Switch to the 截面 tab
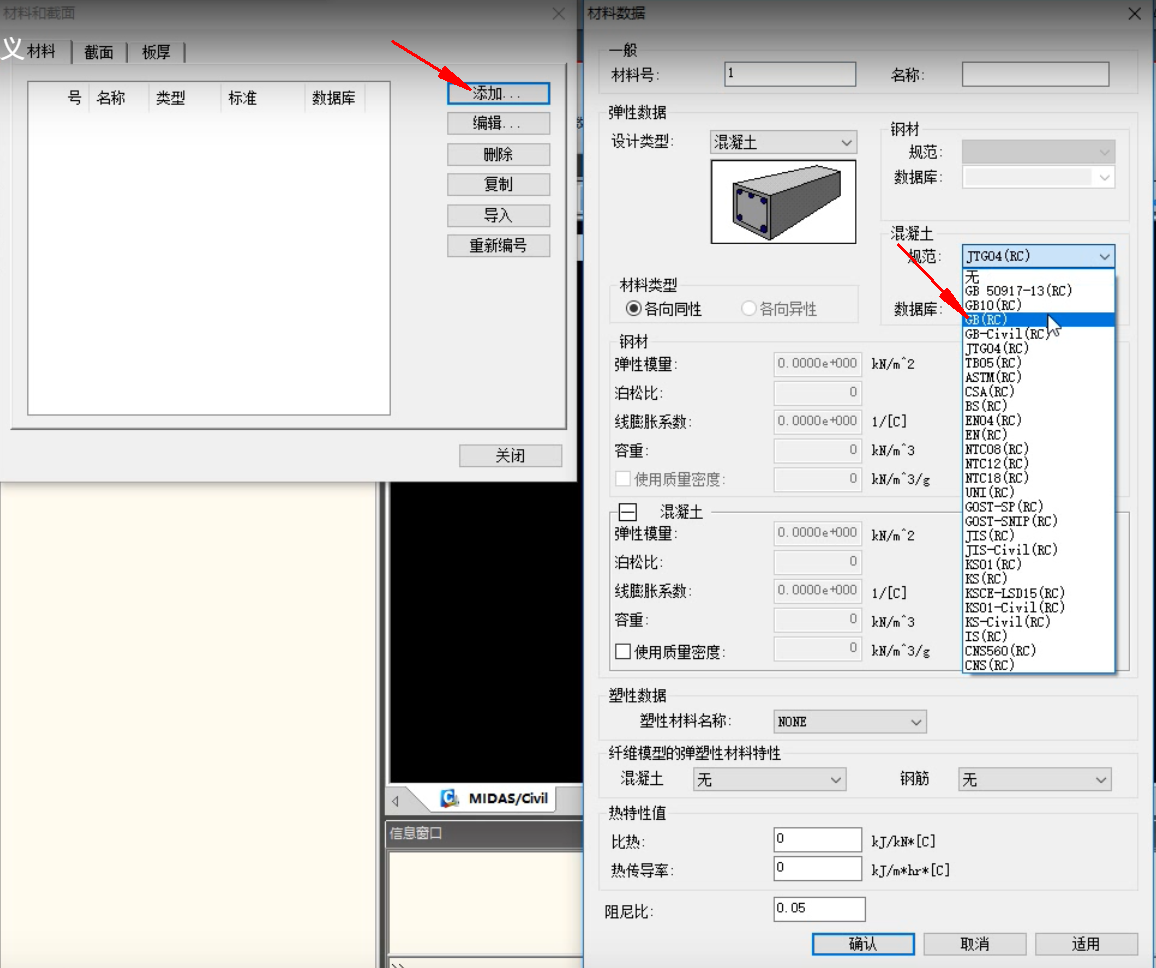The height and width of the screenshot is (968, 1156). click(99, 52)
